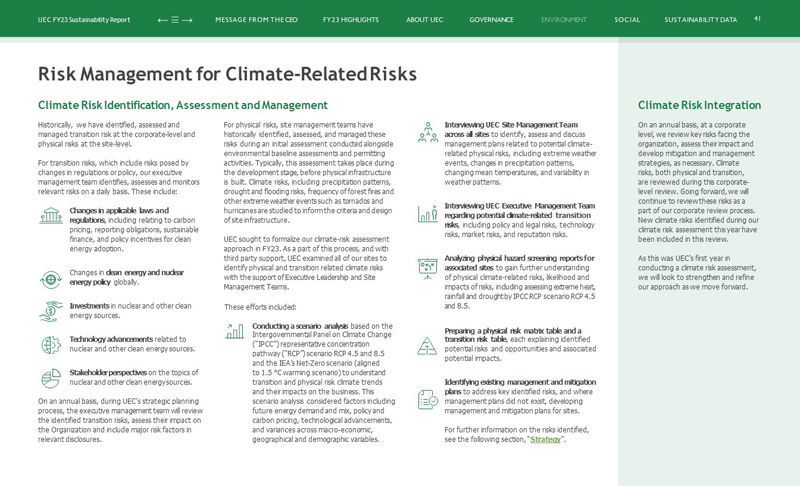The width and height of the screenshot is (800, 486).
Task: Click the investments money-in-hand icon
Action: click(51, 311)
